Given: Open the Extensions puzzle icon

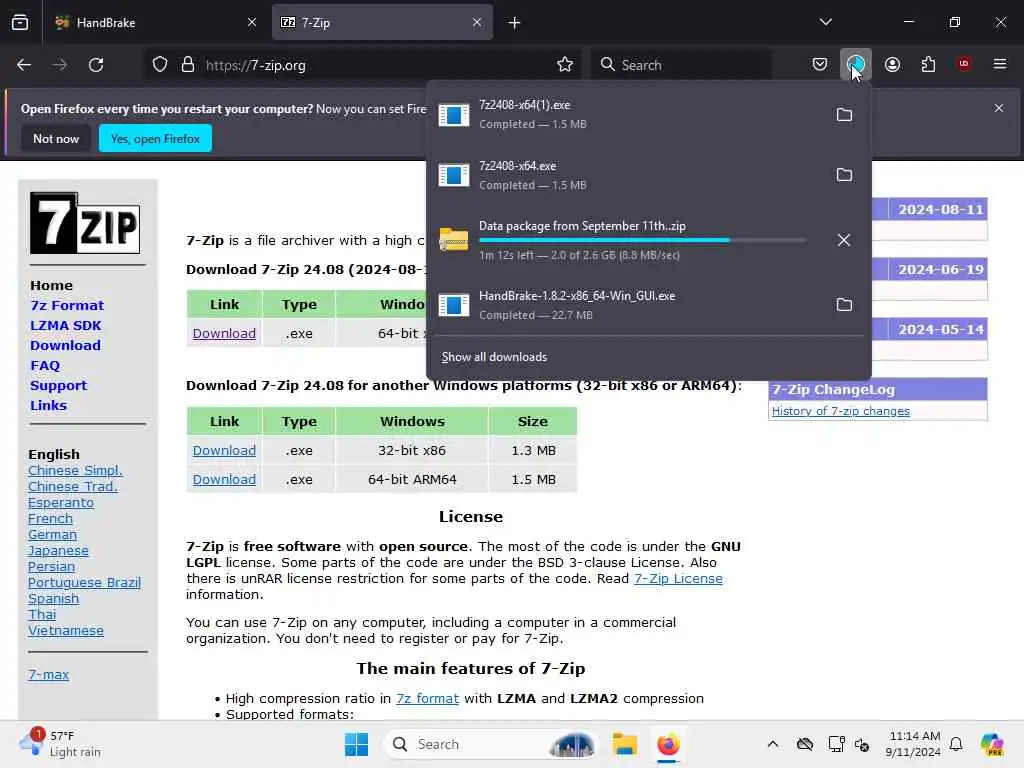Looking at the screenshot, I should 928,64.
